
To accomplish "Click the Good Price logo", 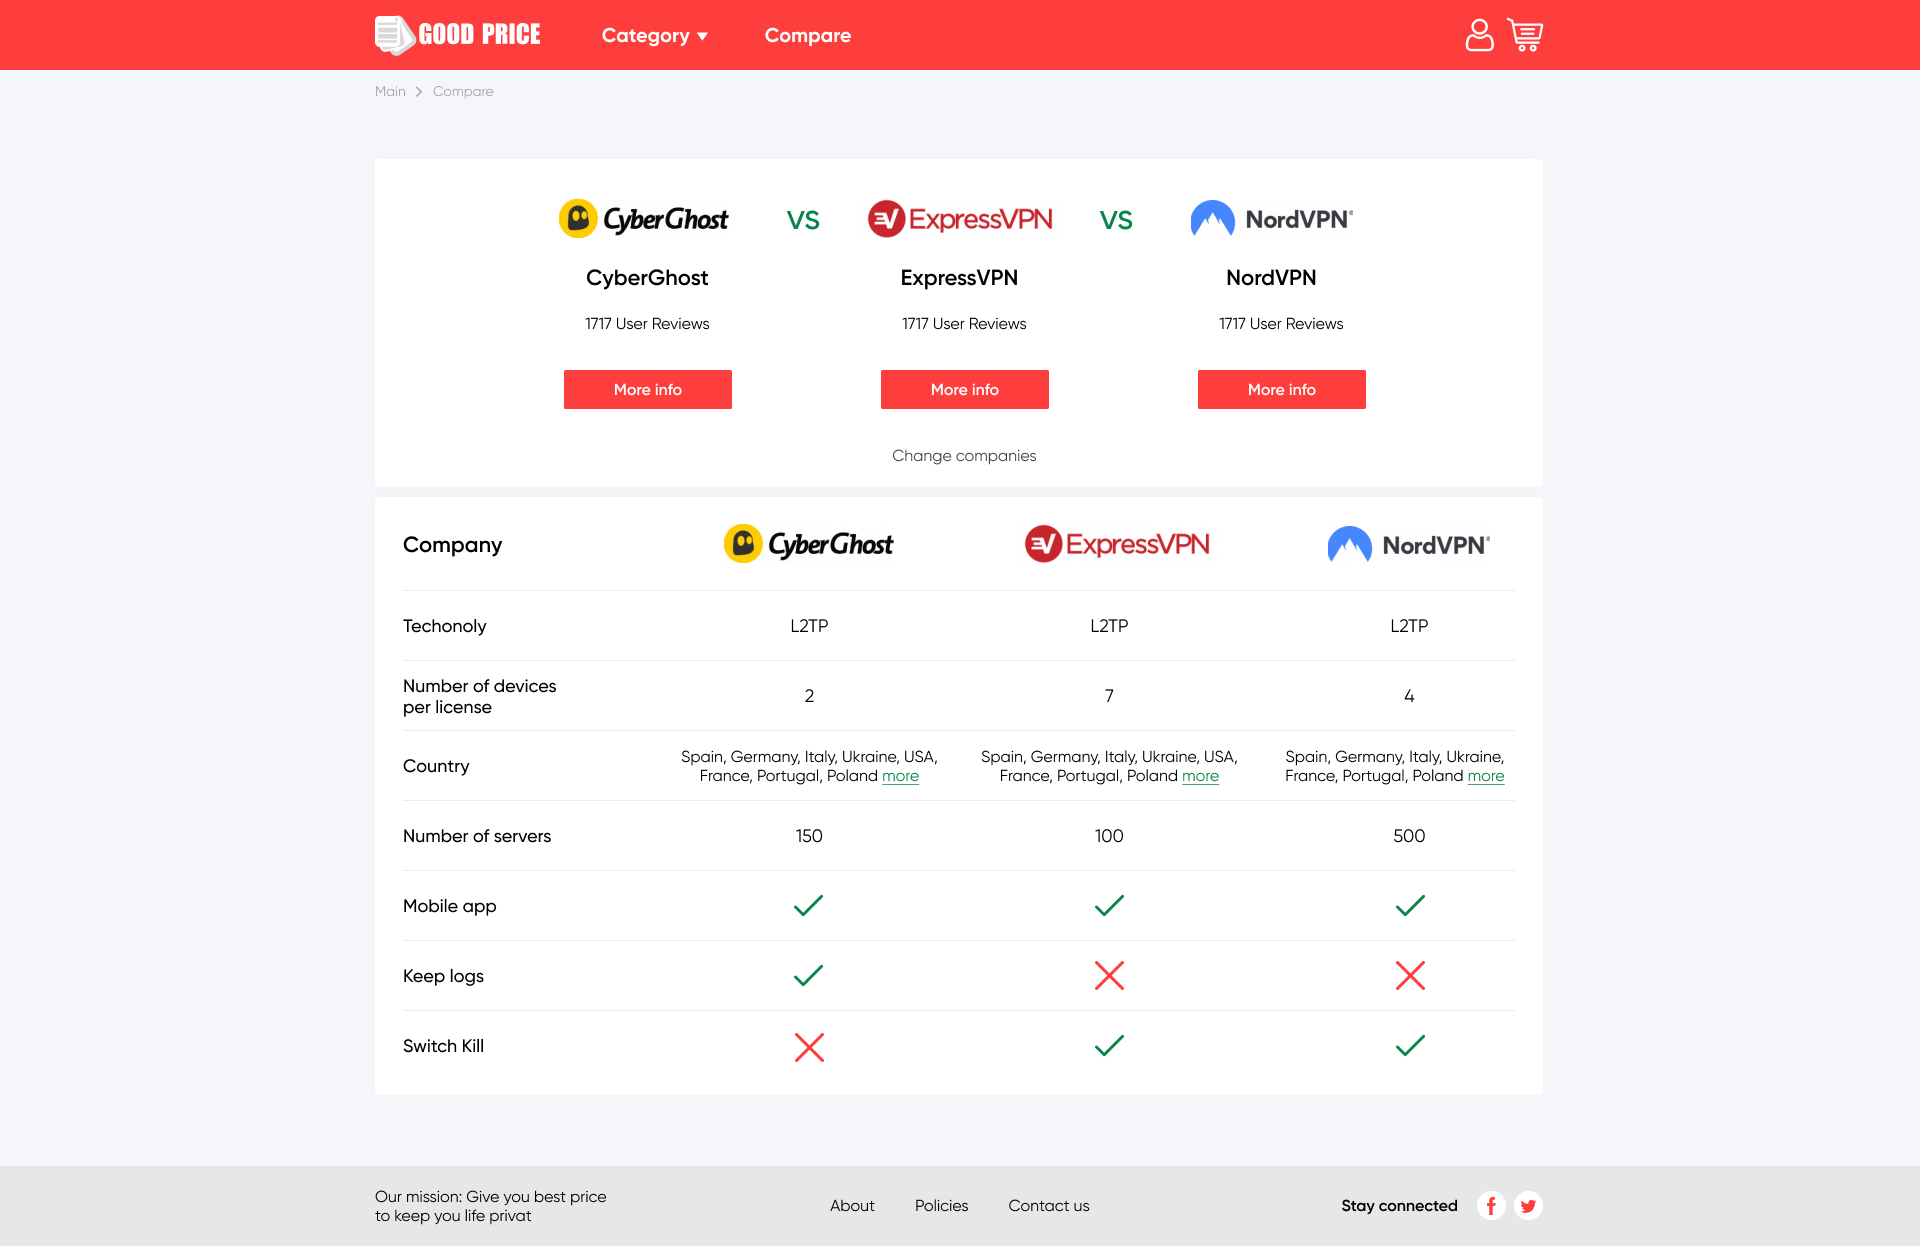I will click(x=458, y=35).
